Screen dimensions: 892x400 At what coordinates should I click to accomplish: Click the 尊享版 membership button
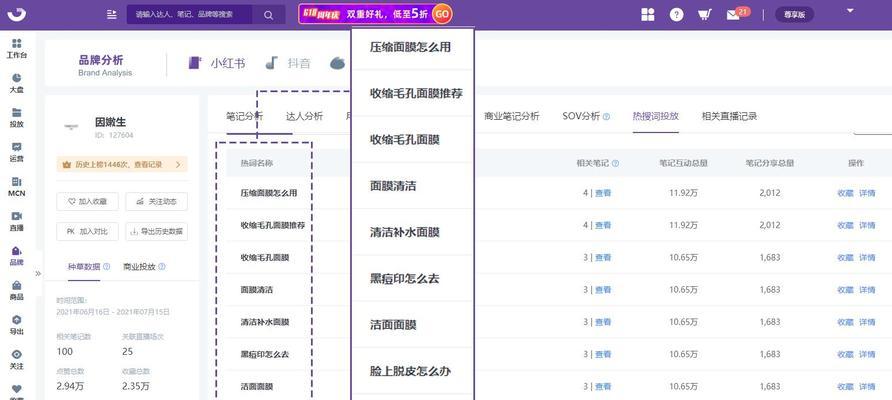(794, 15)
